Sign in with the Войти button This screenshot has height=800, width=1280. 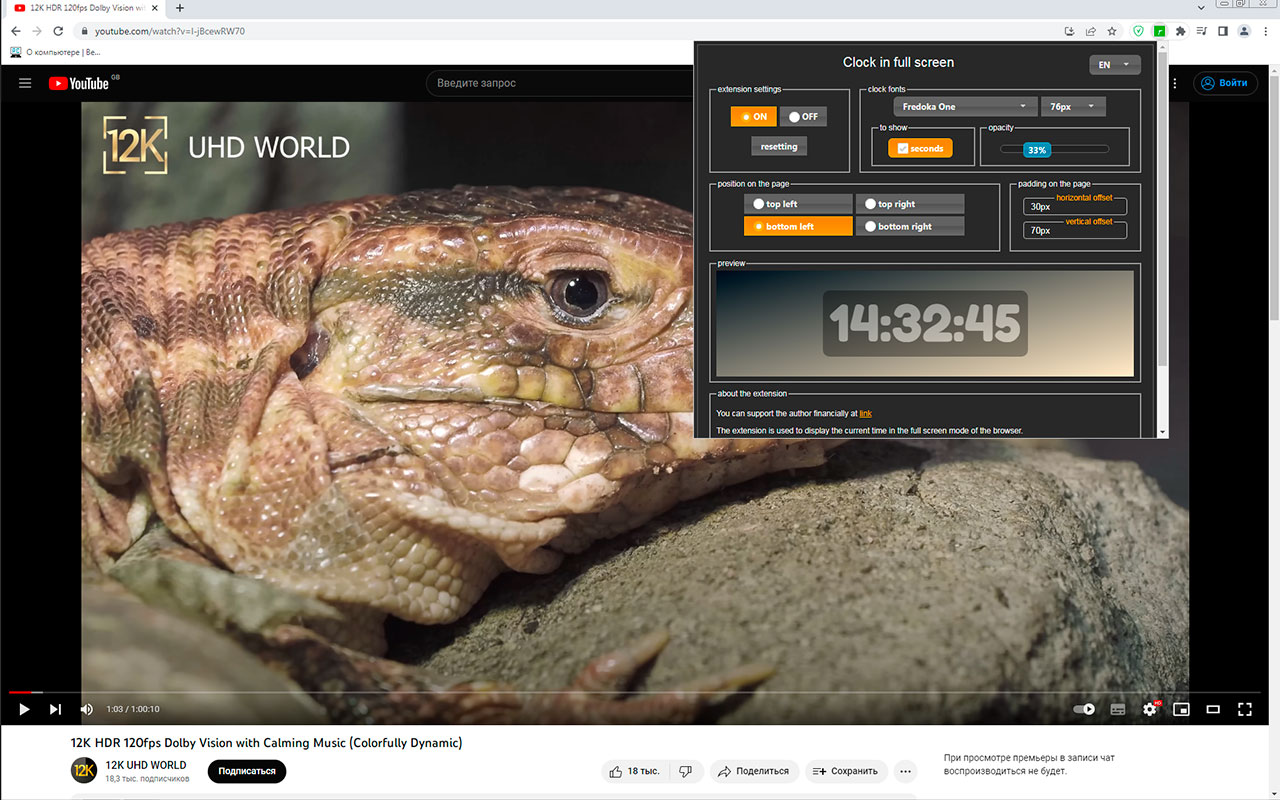click(x=1227, y=83)
